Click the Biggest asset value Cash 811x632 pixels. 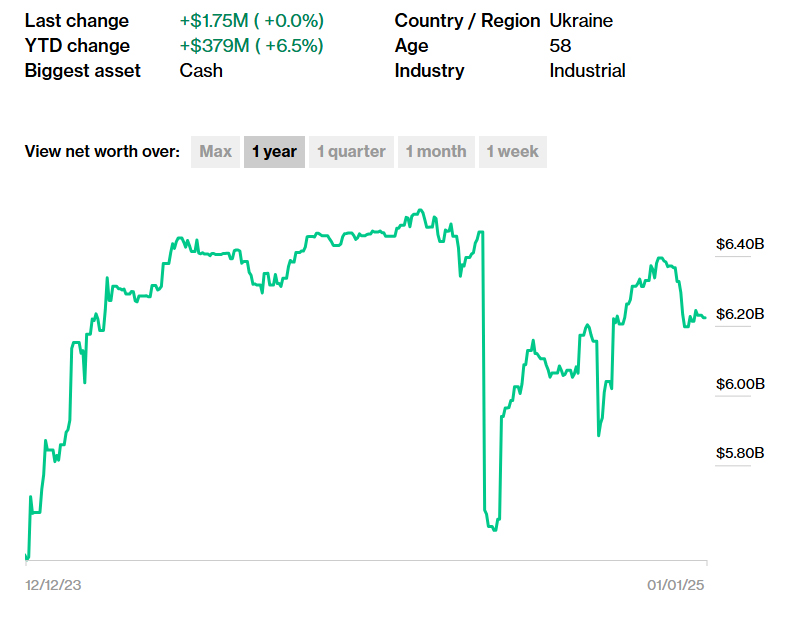point(201,71)
